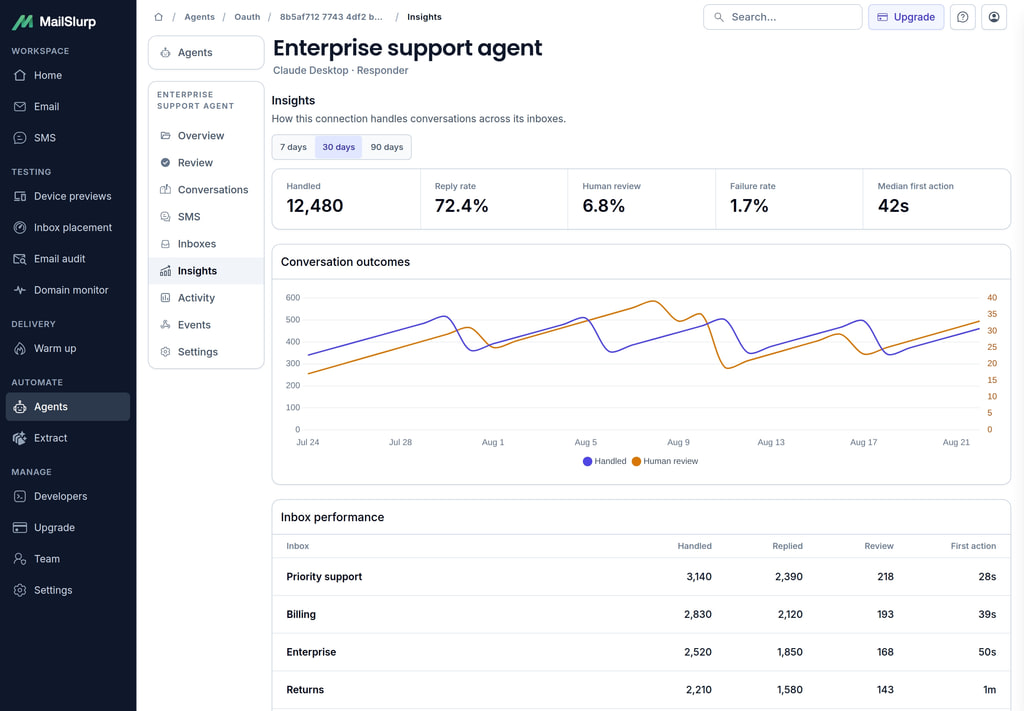Click the Inbox performance heading
The height and width of the screenshot is (711, 1024).
click(332, 517)
